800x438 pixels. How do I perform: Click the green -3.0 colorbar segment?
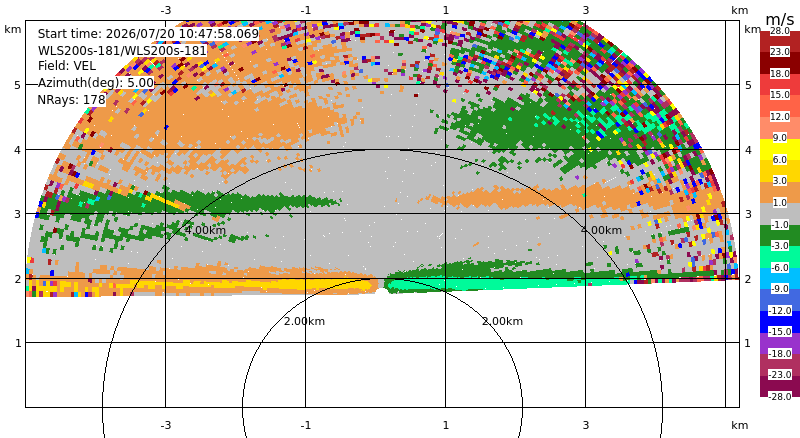tap(780, 235)
